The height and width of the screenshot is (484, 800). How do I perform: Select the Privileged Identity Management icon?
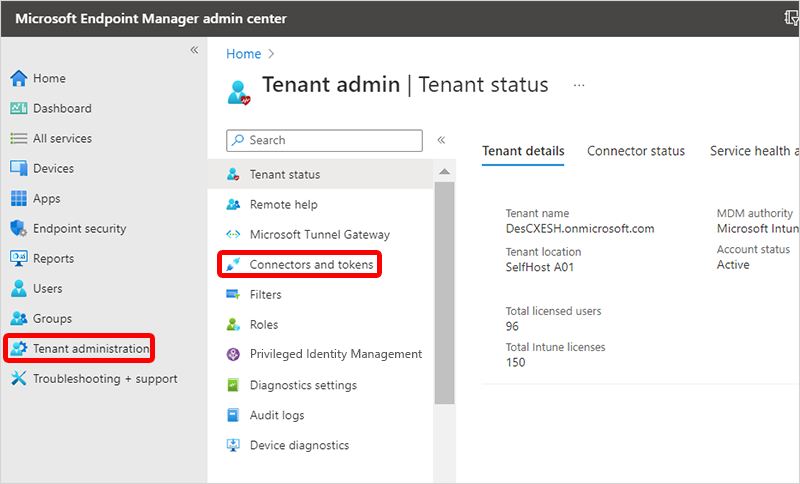[233, 354]
